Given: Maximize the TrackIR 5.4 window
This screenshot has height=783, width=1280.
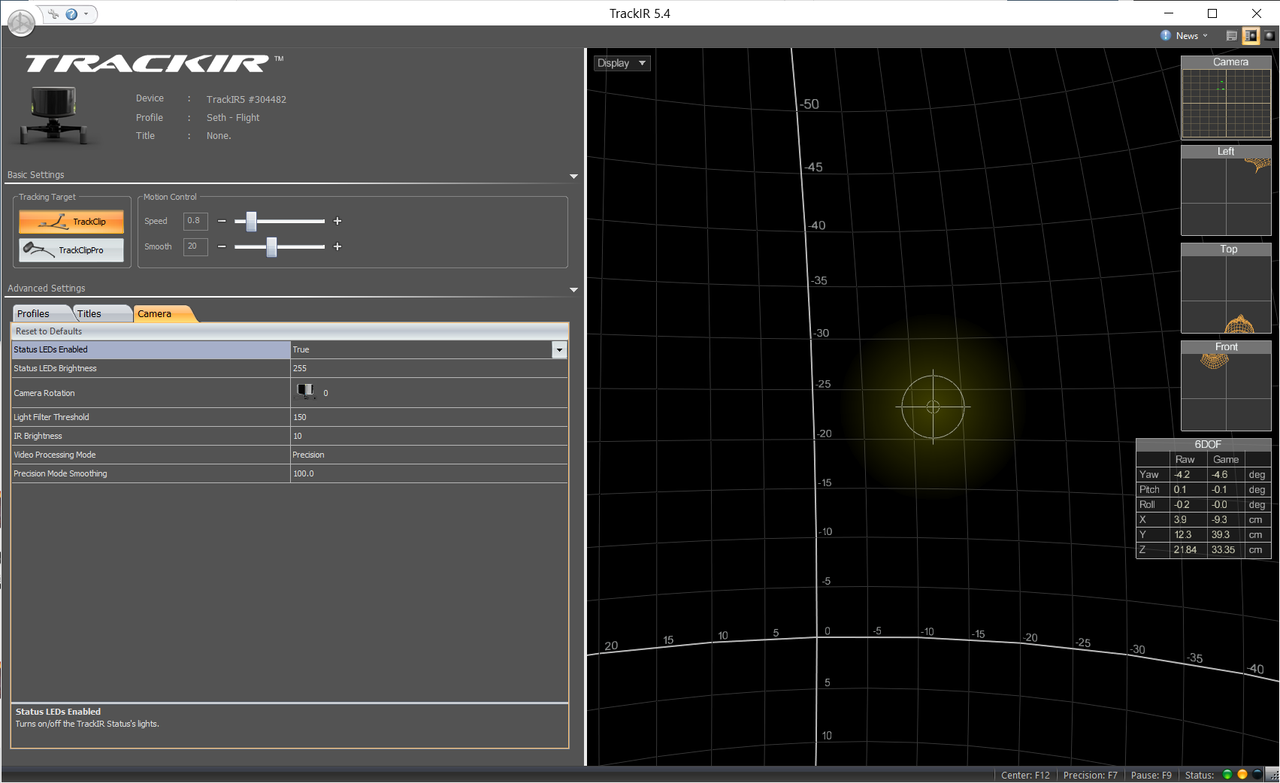Looking at the screenshot, I should pos(1212,13).
